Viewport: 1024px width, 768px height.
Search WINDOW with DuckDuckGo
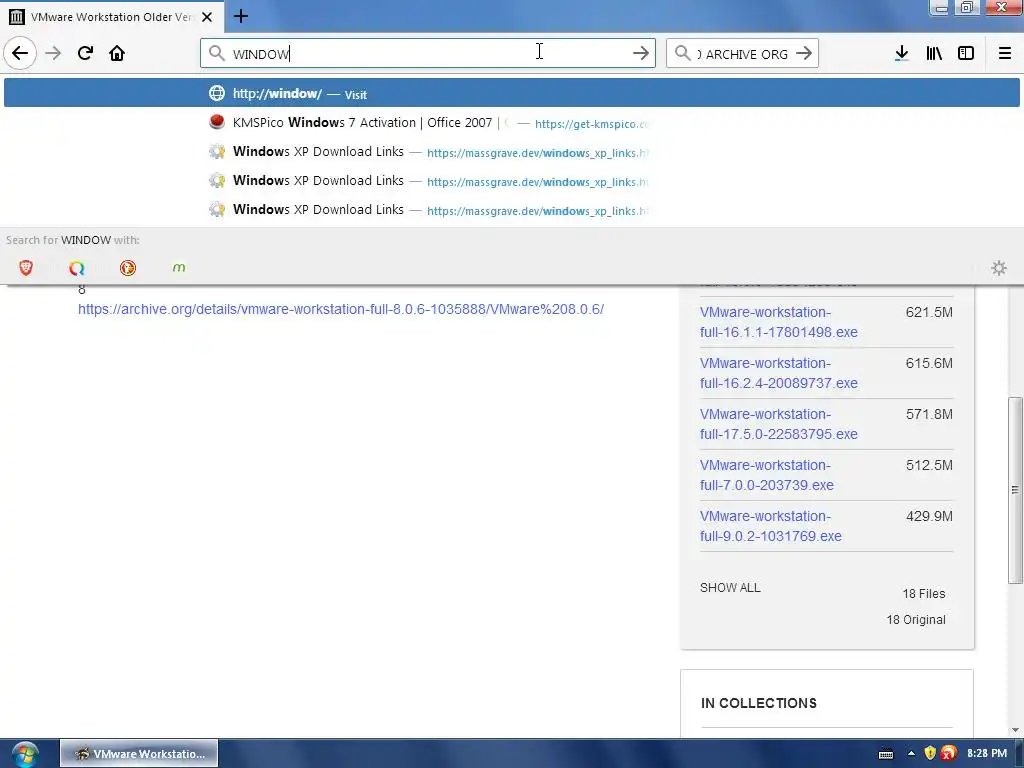click(x=128, y=268)
